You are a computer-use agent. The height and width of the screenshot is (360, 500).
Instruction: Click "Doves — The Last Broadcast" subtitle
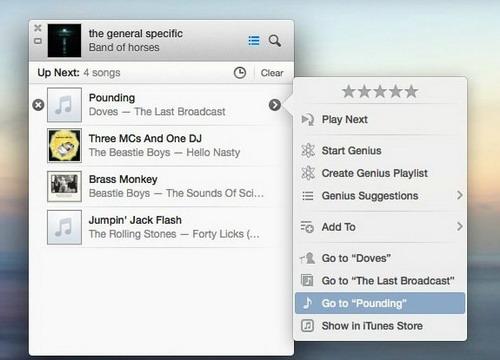click(157, 112)
